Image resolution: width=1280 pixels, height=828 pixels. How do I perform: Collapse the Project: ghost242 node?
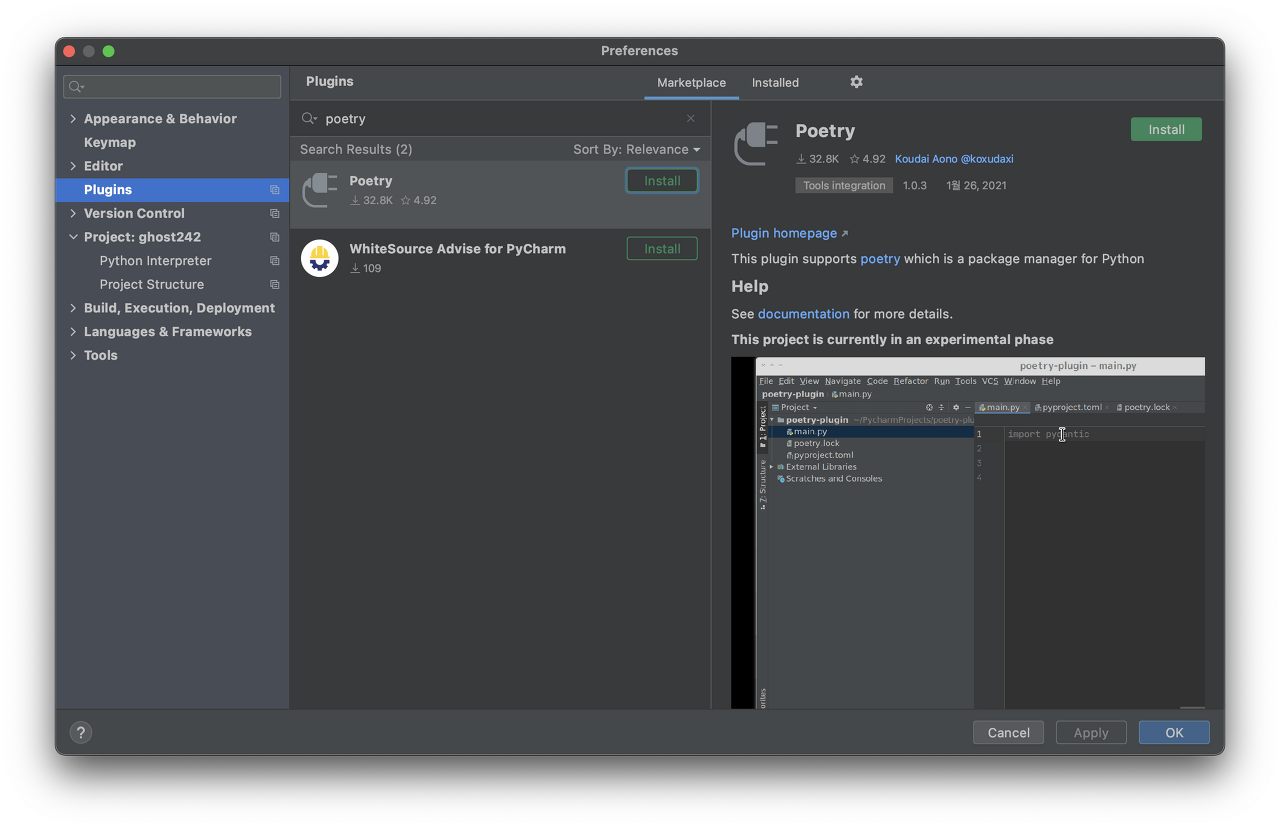point(73,237)
